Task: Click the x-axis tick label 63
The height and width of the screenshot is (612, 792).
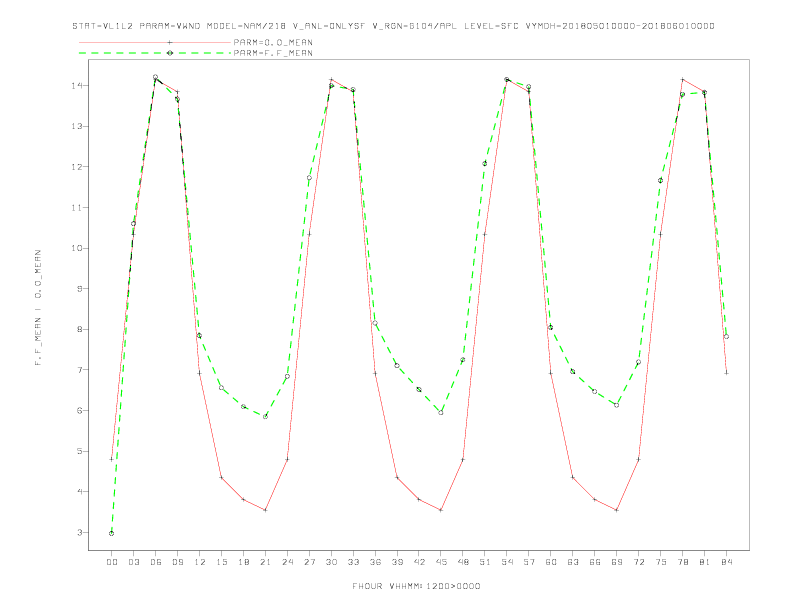Action: coord(573,562)
